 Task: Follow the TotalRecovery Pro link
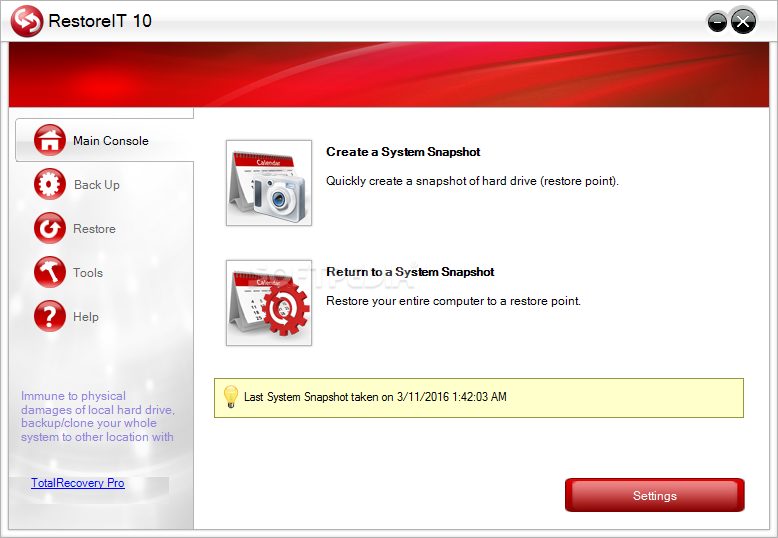click(x=78, y=483)
